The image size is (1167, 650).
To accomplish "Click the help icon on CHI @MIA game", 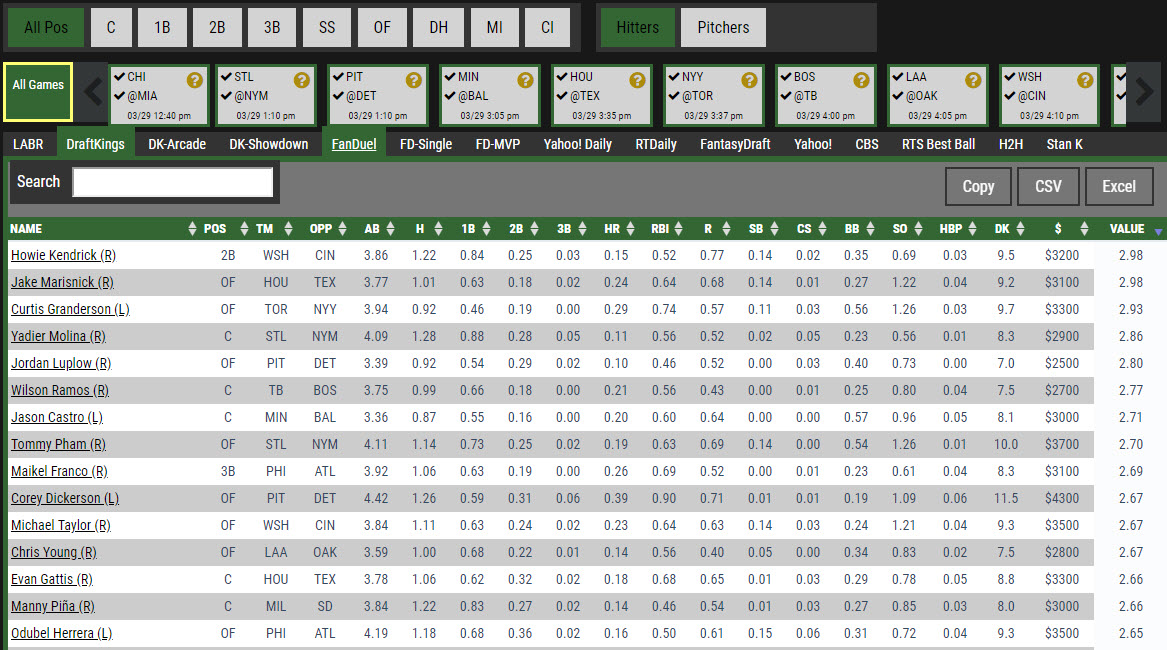I will pyautogui.click(x=190, y=80).
